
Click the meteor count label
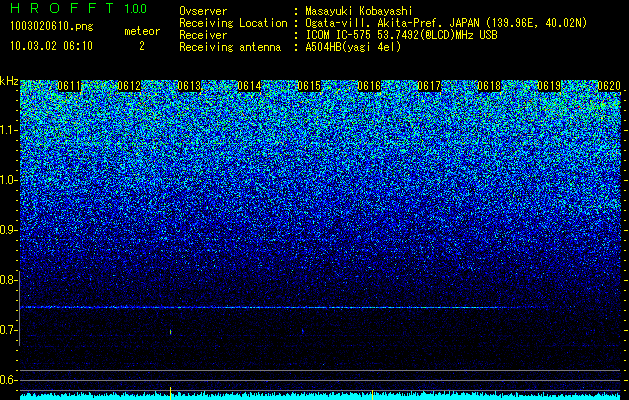point(142,31)
